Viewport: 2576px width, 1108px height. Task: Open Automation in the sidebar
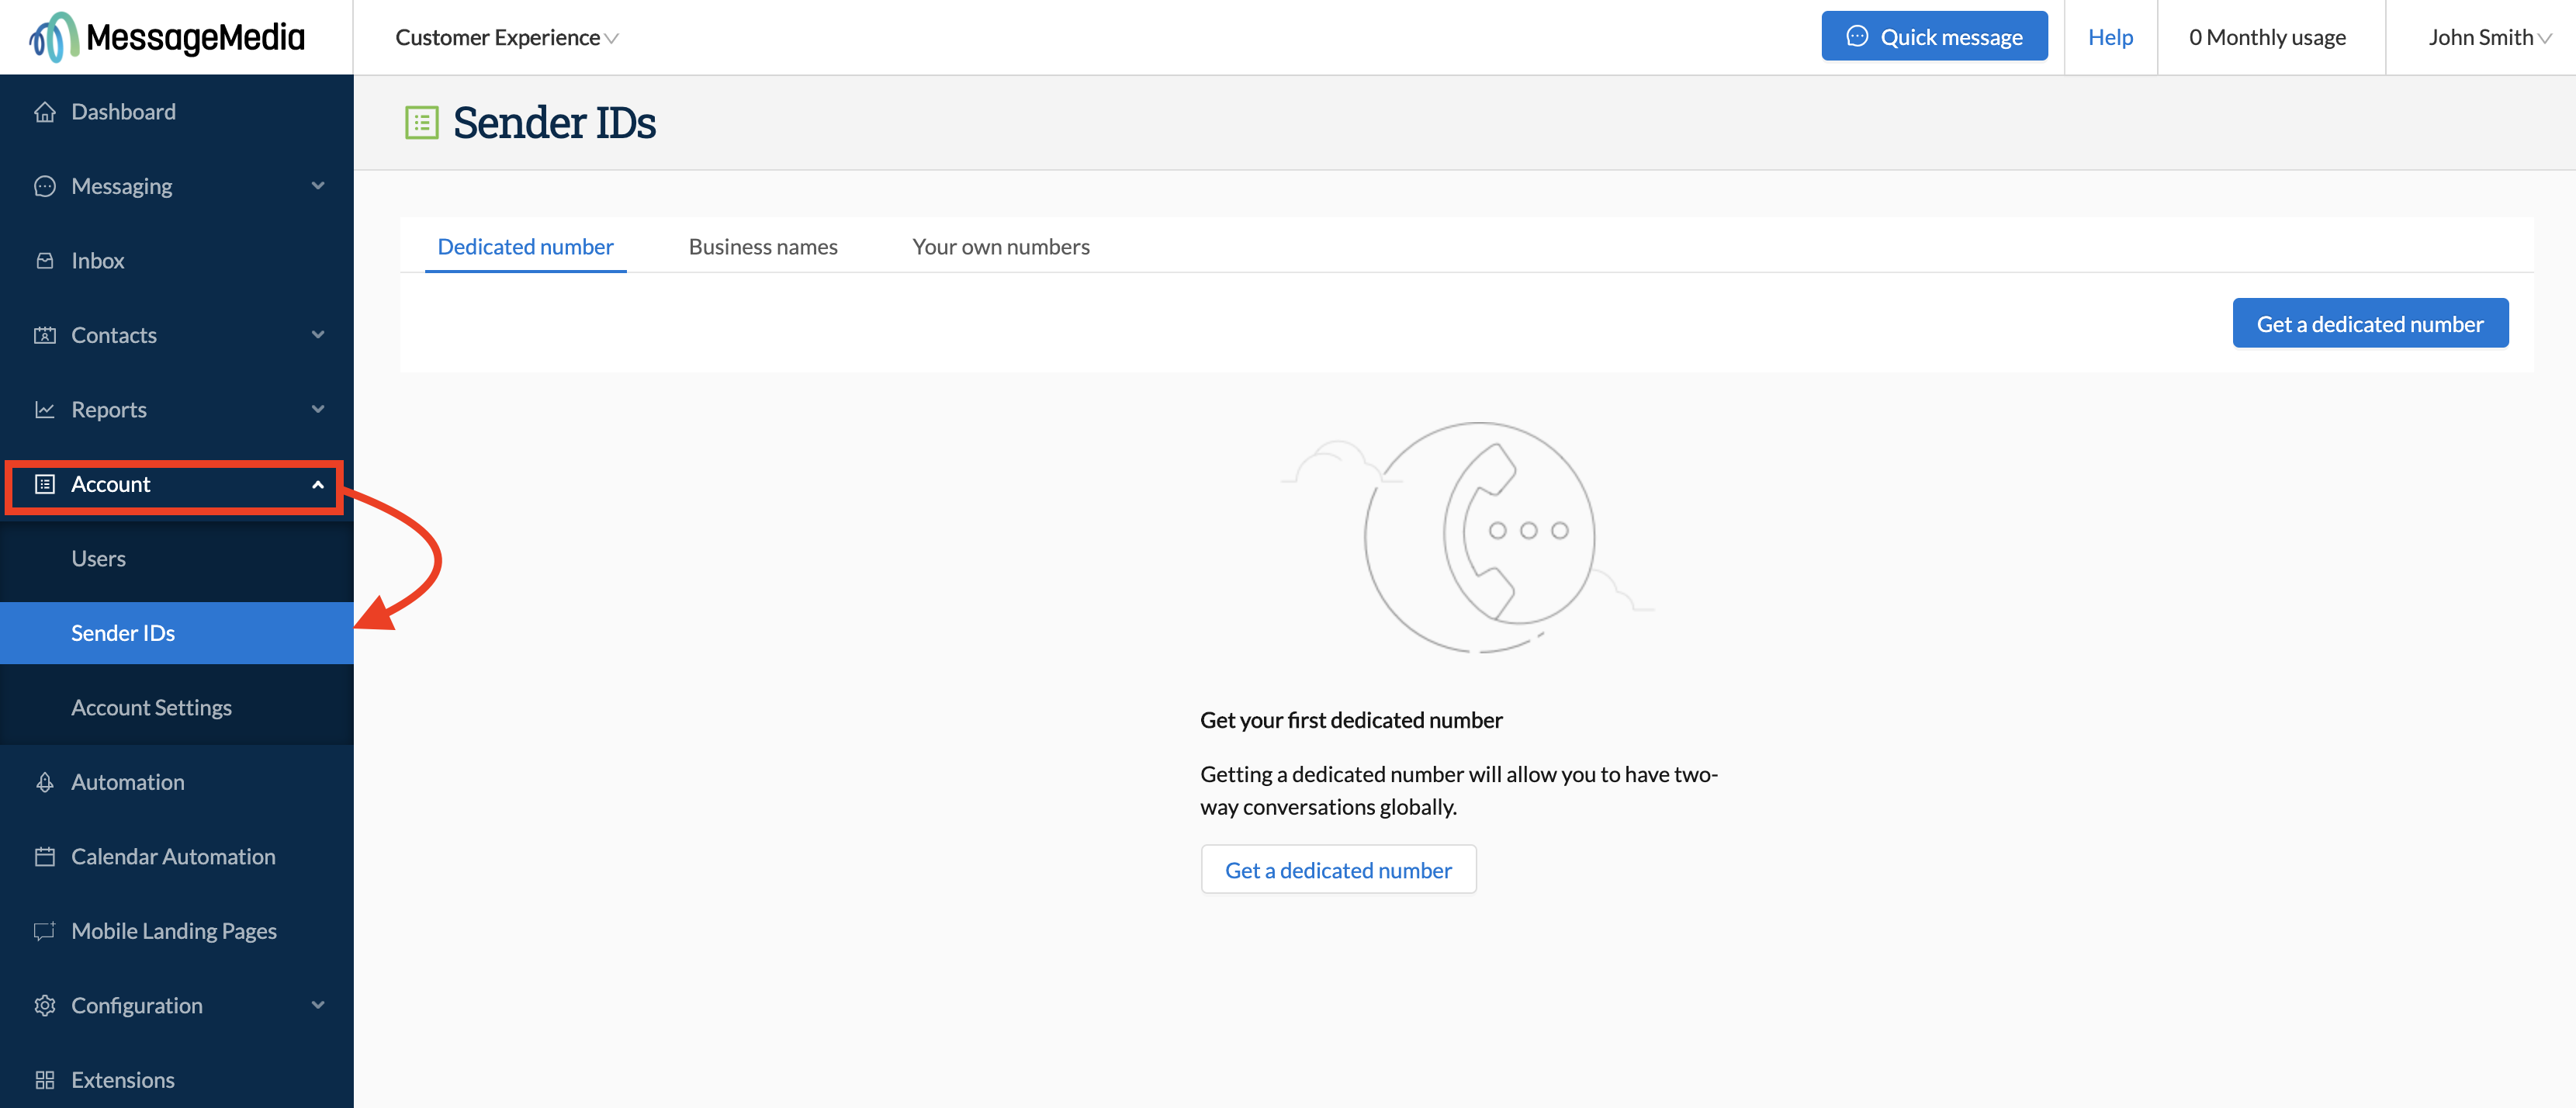tap(177, 782)
